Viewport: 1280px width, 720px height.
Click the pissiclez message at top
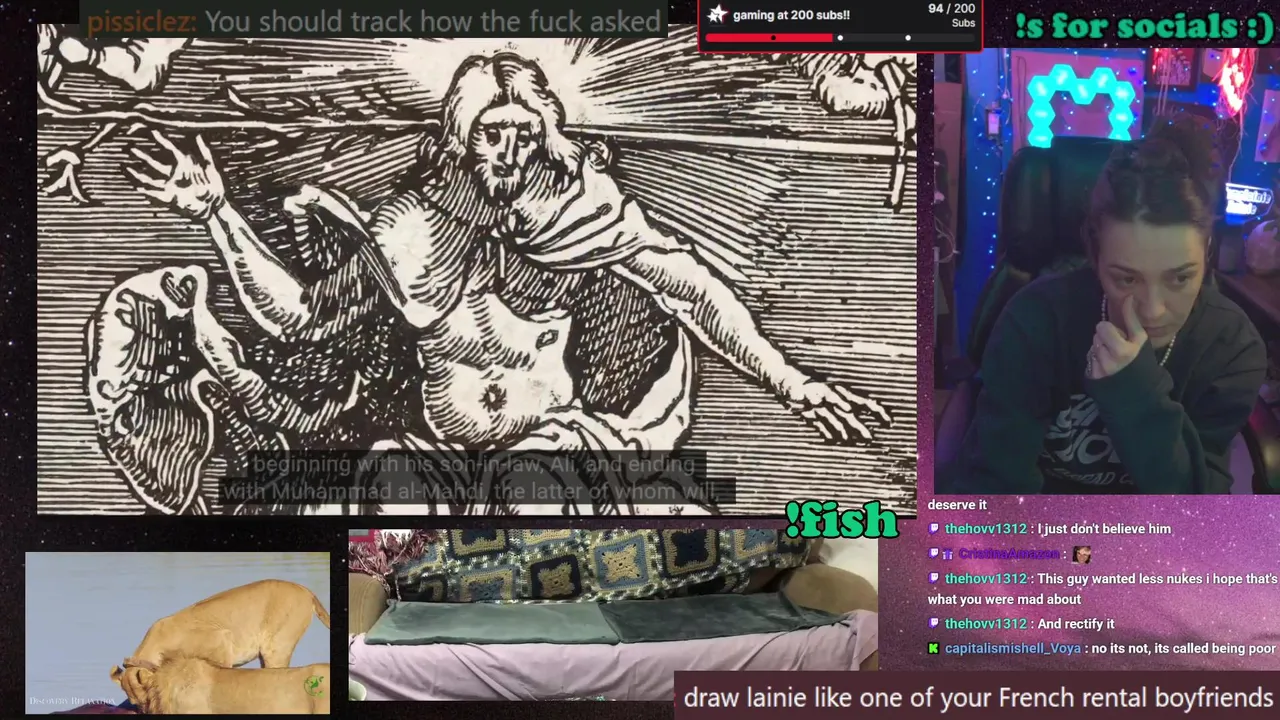(374, 21)
